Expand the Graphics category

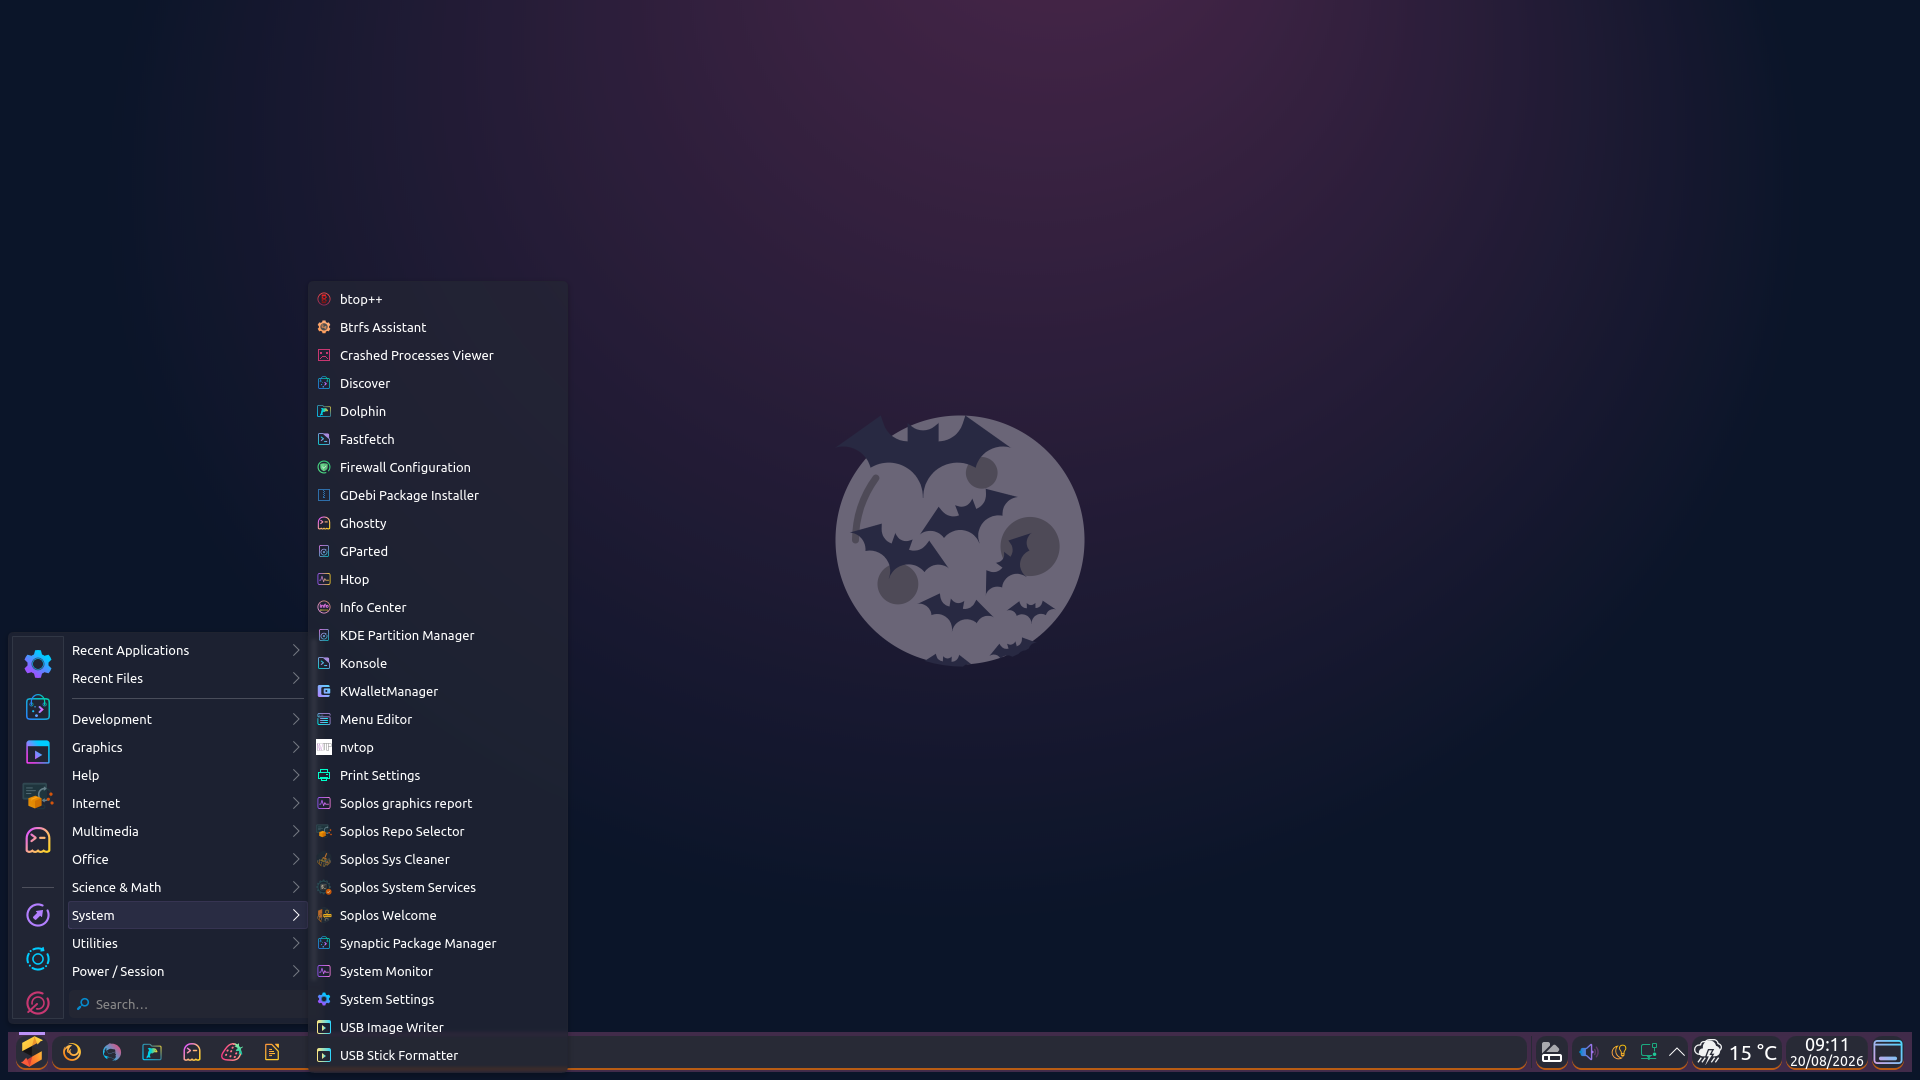pos(186,747)
